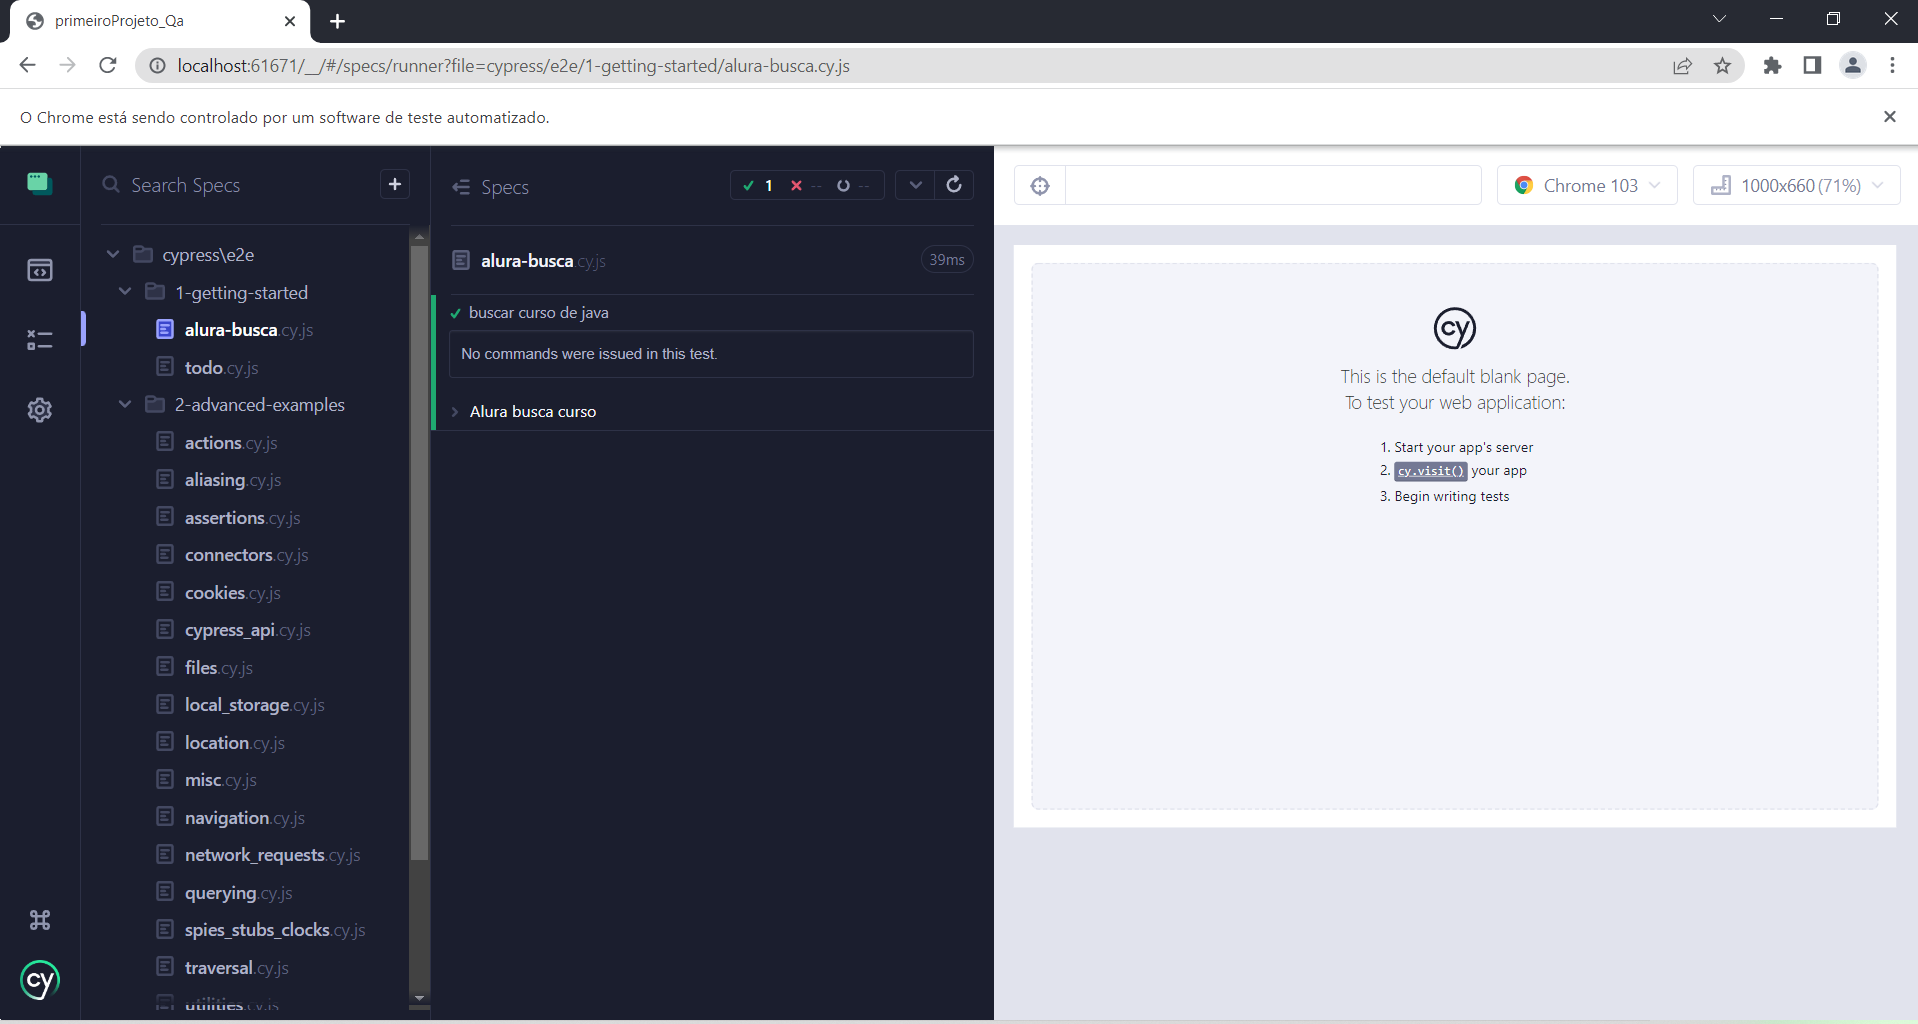The height and width of the screenshot is (1024, 1918).
Task: Bookmark this page with the star icon
Action: tap(1722, 66)
